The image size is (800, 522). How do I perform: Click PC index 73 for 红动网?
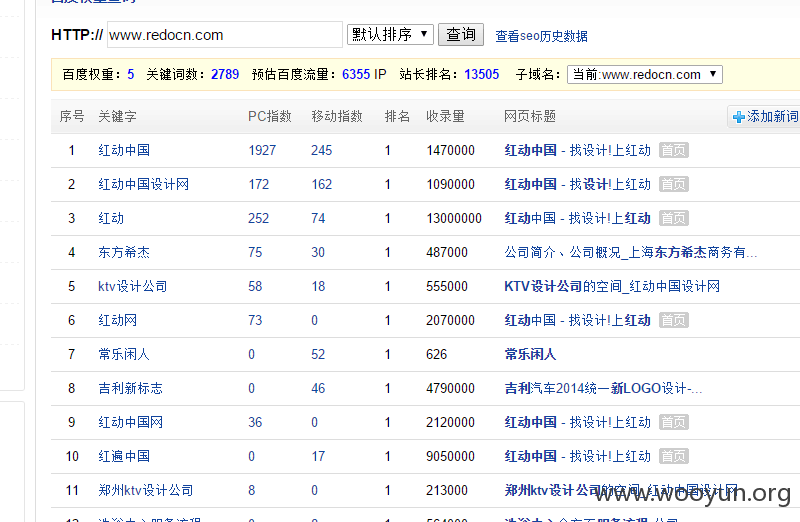pos(255,320)
